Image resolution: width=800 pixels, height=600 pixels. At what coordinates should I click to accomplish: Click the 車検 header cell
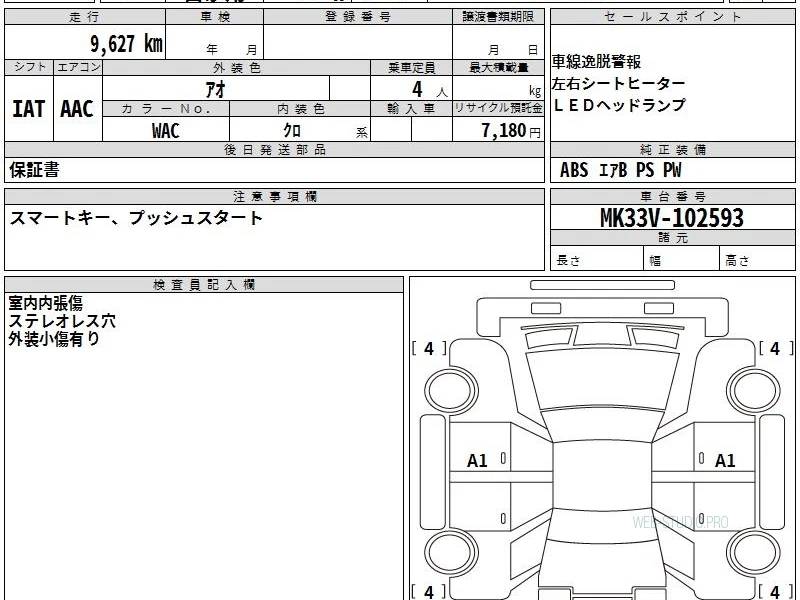coord(215,17)
